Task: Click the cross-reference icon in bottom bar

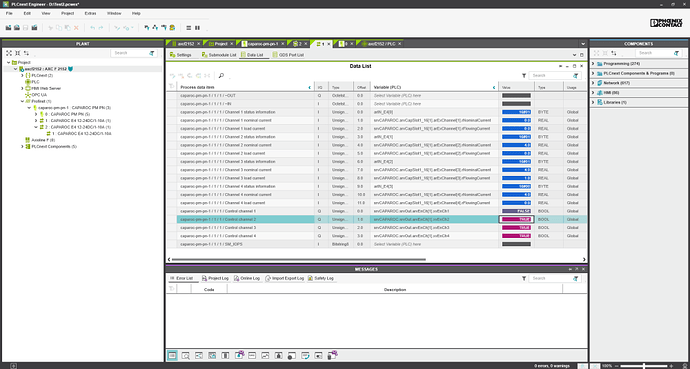Action: click(x=199, y=355)
